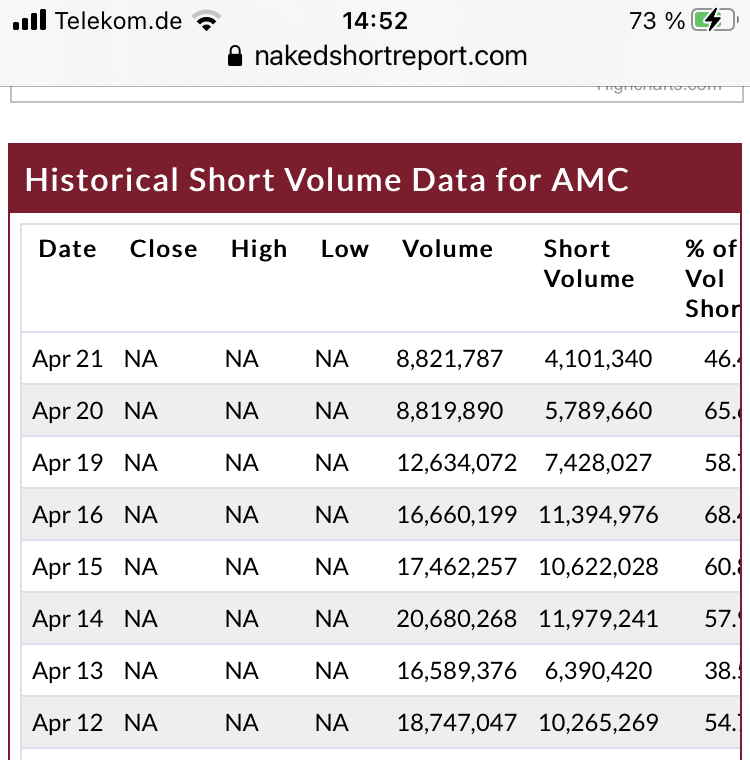Image resolution: width=750 pixels, height=760 pixels.
Task: Click Apr 19 short volume 7,428,027
Action: 598,463
